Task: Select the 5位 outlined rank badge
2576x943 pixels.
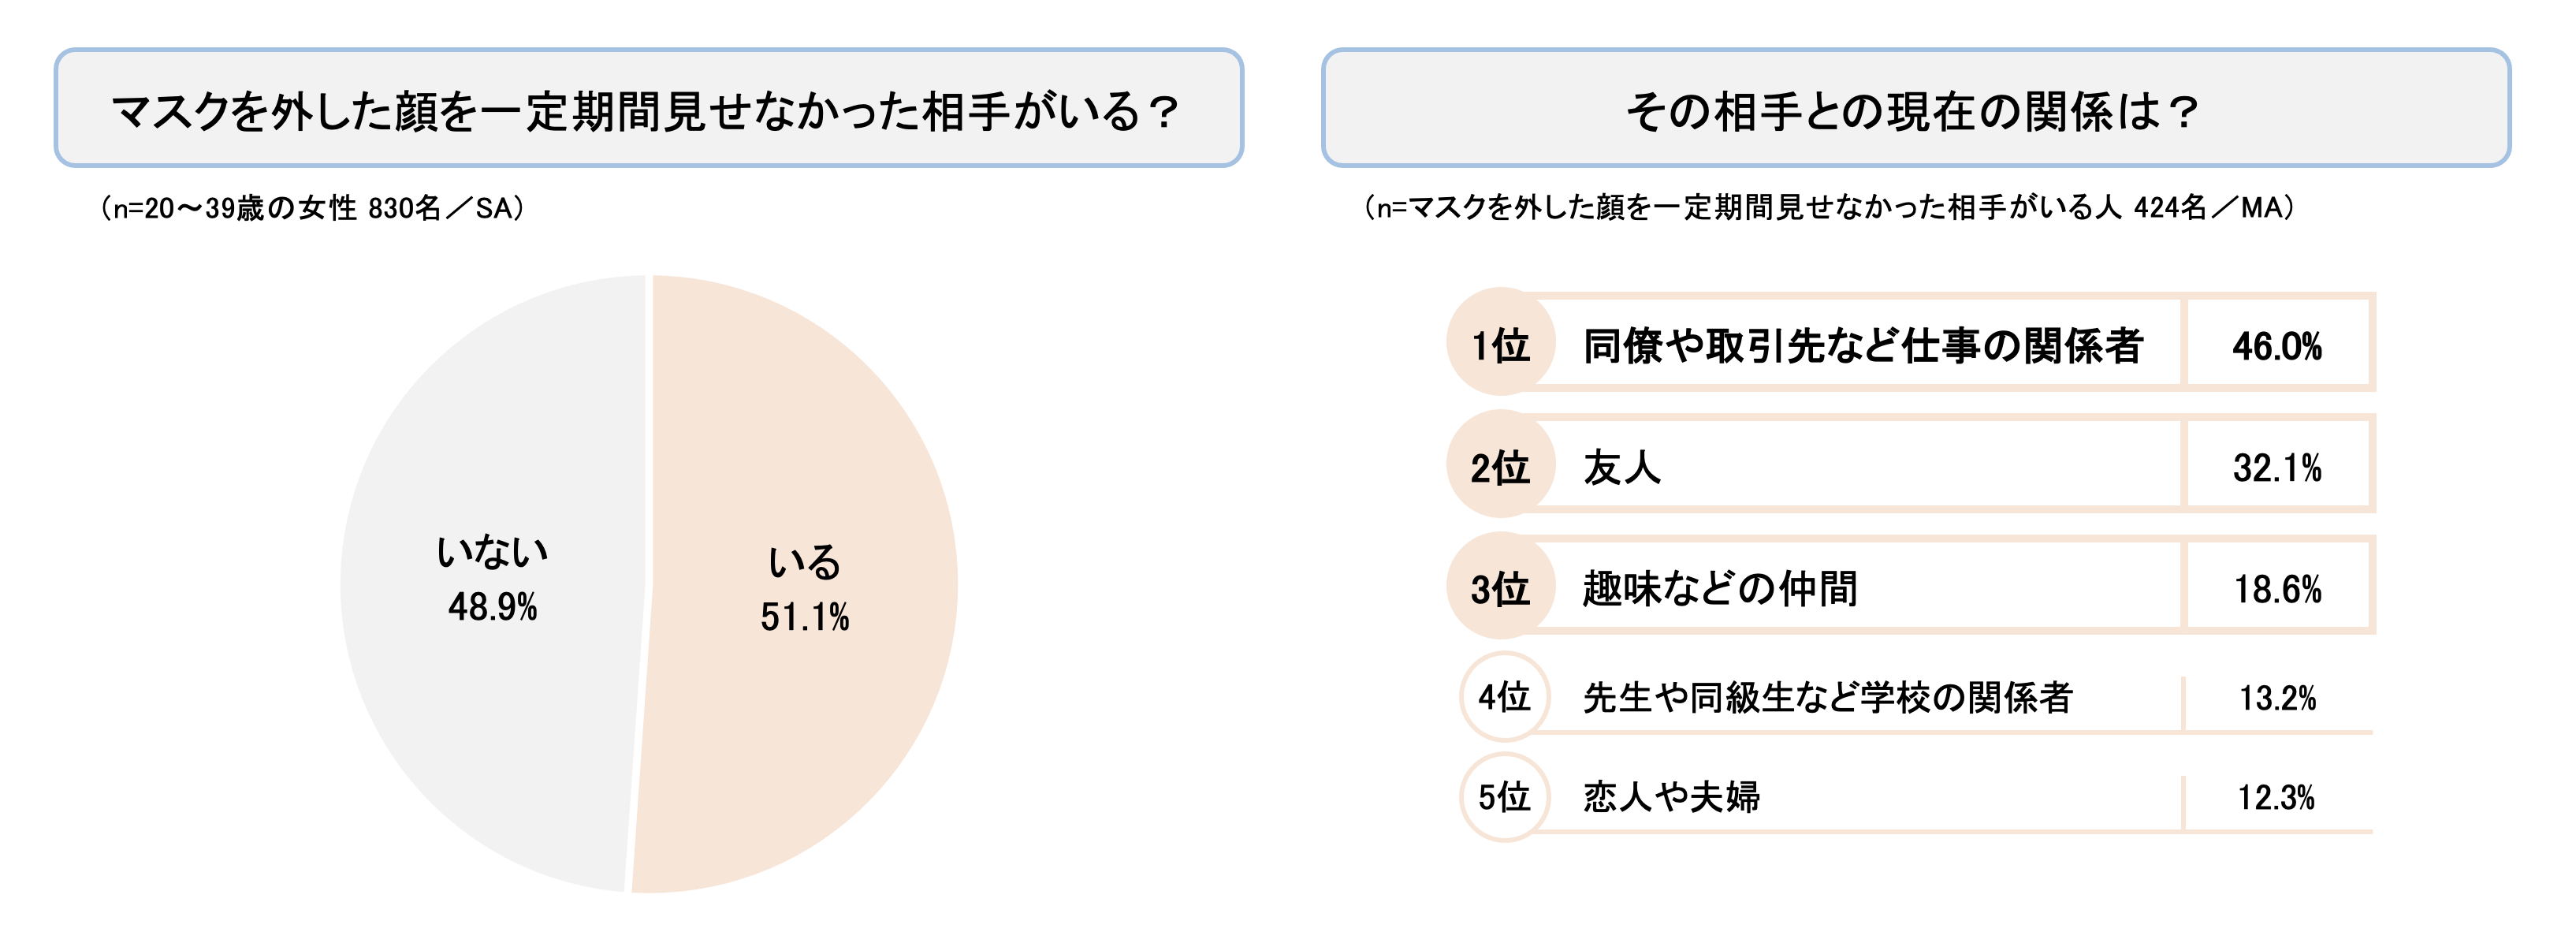Action: [x=1504, y=797]
